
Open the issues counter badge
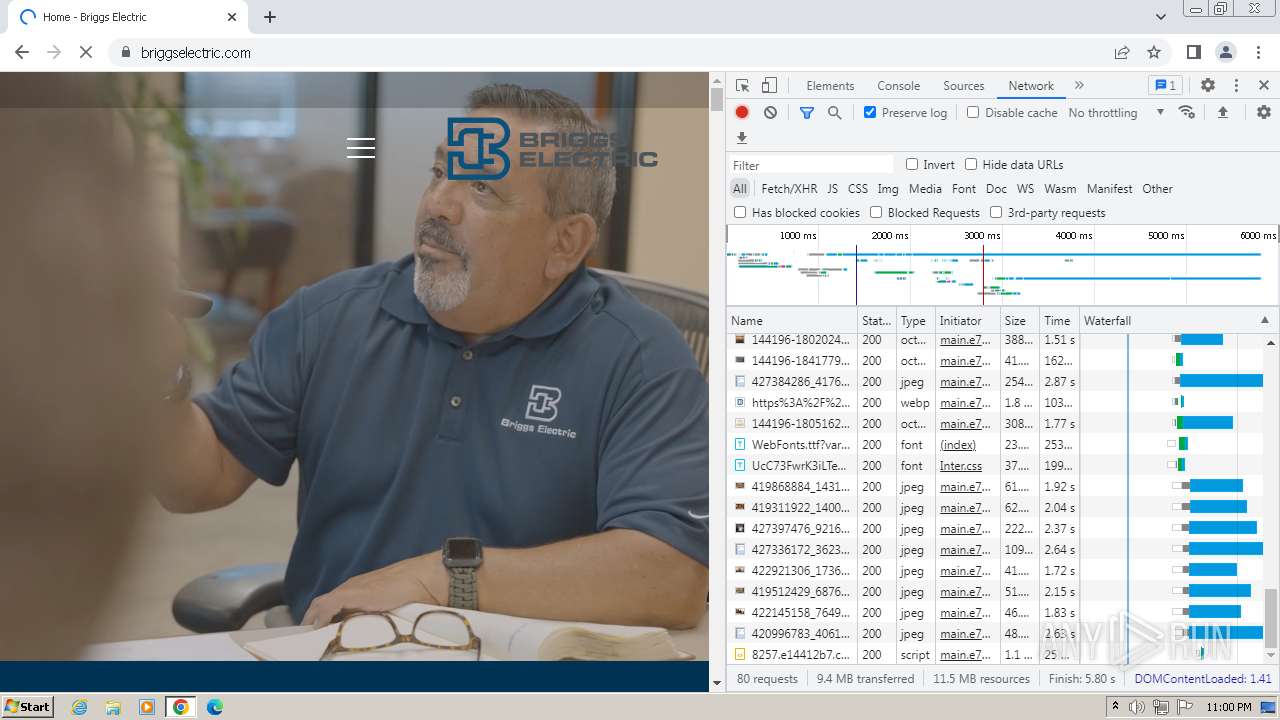point(1165,86)
